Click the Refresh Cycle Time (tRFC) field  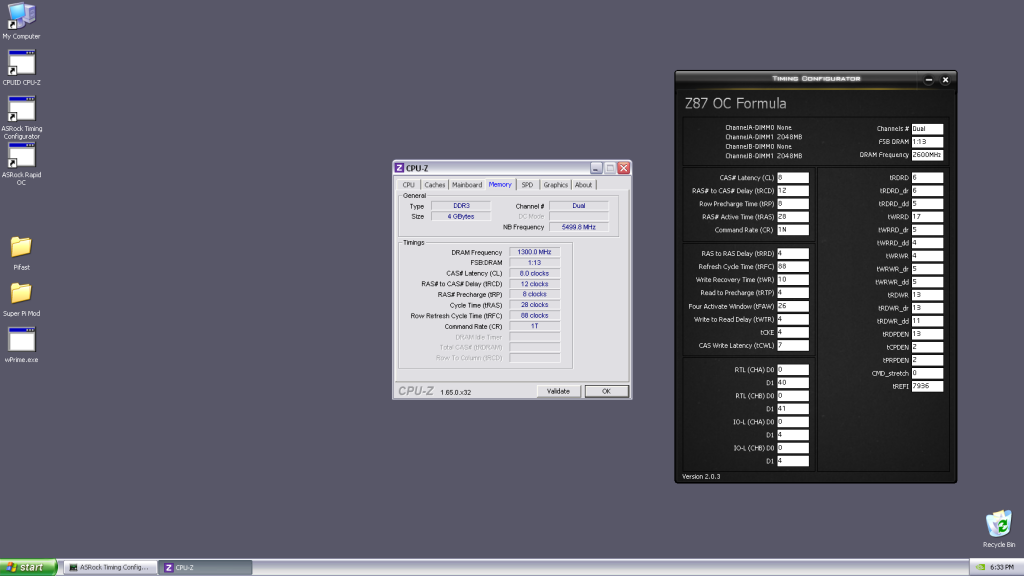click(x=793, y=266)
